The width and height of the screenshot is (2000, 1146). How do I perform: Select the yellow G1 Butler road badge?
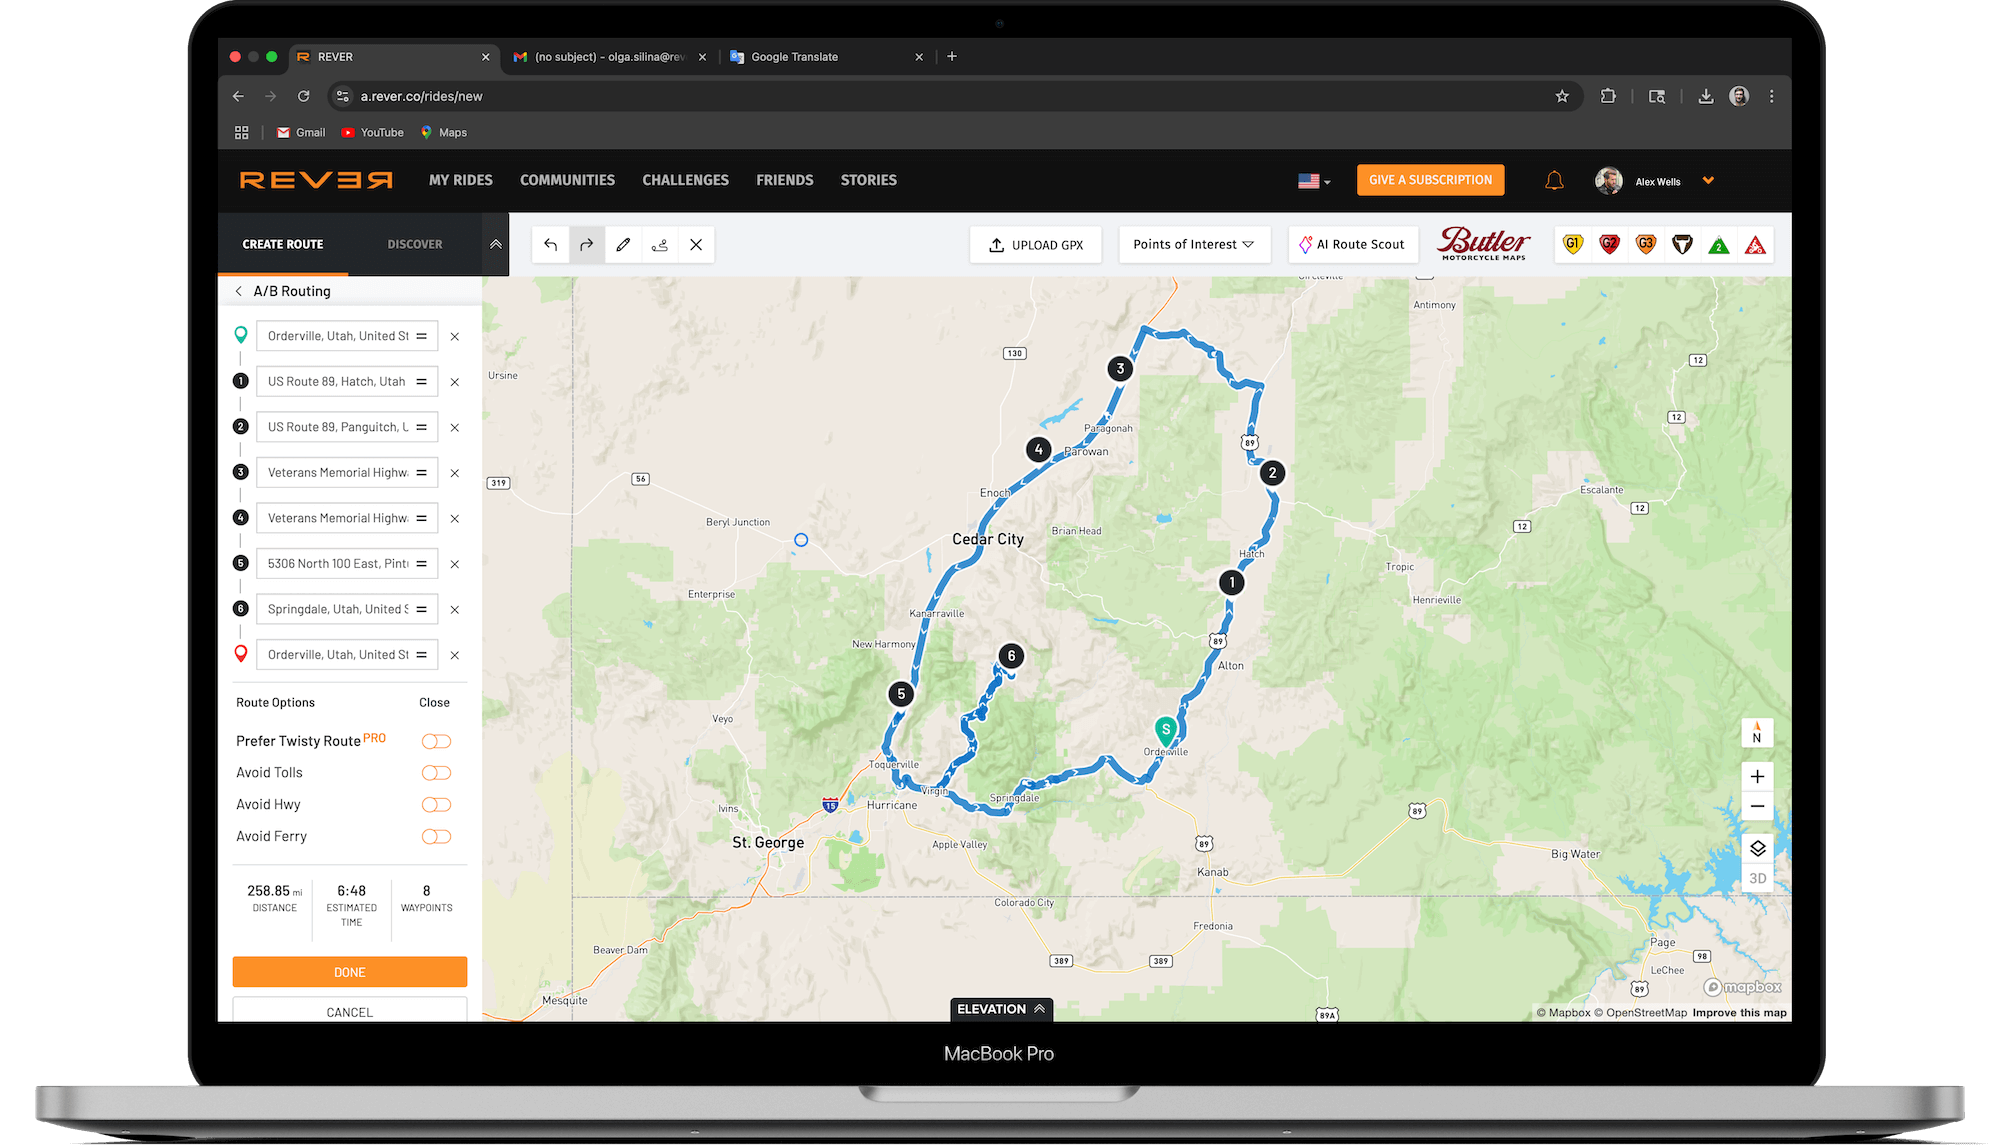click(1573, 245)
